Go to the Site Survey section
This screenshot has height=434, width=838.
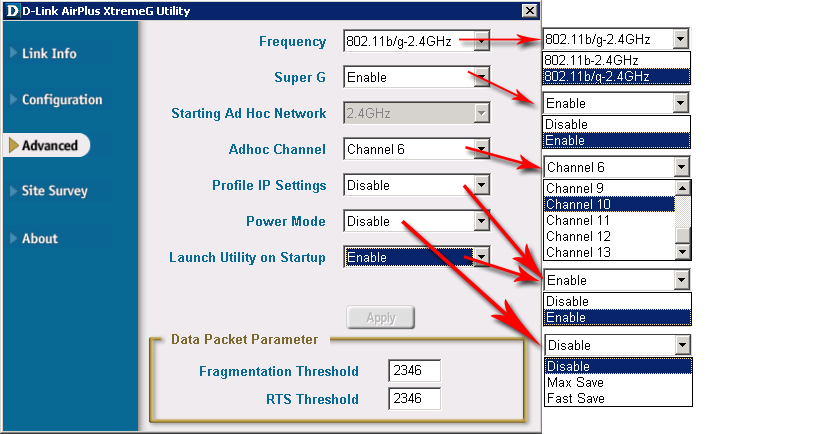(x=54, y=191)
